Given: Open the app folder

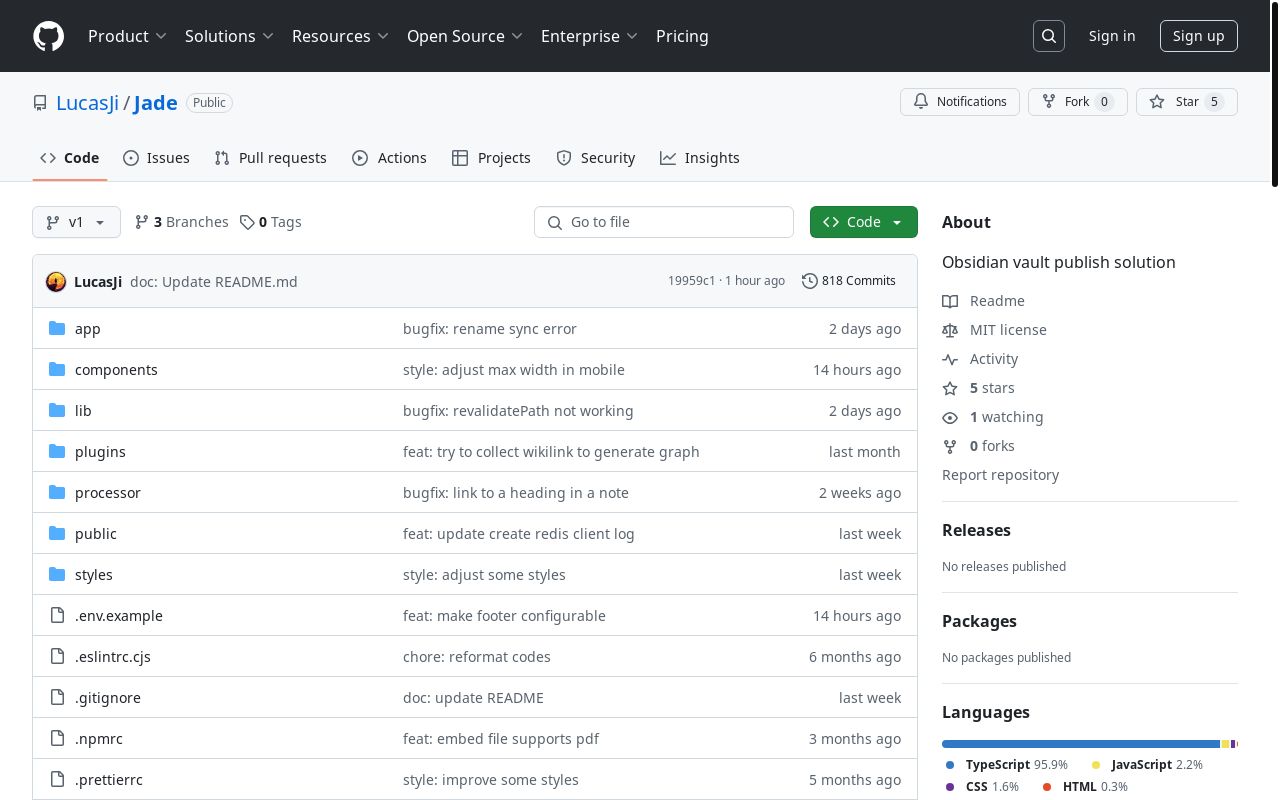Looking at the screenshot, I should pyautogui.click(x=88, y=329).
